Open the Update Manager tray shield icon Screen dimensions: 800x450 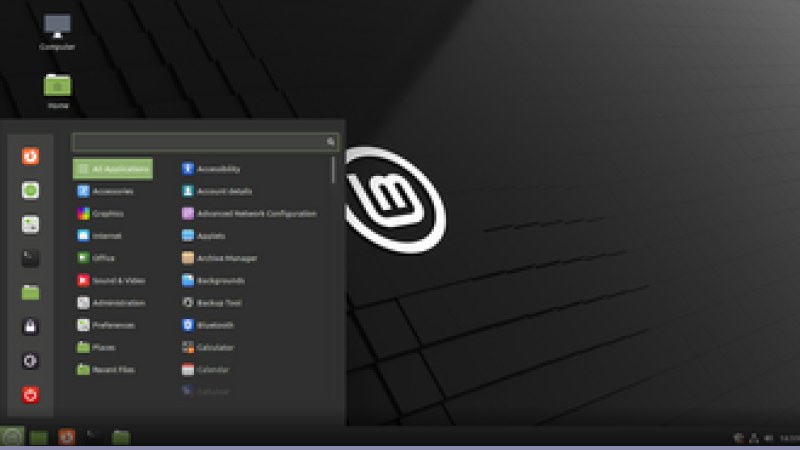(x=738, y=438)
